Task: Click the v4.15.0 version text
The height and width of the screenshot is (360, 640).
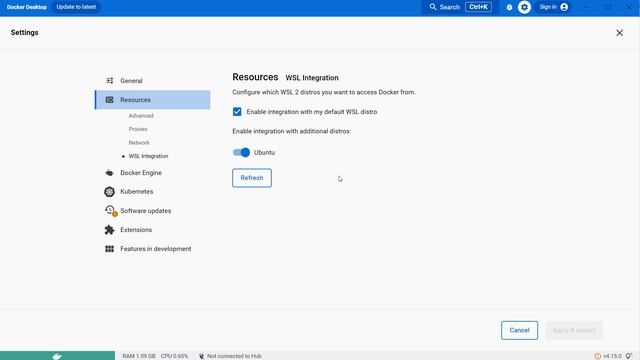Action: (x=612, y=356)
